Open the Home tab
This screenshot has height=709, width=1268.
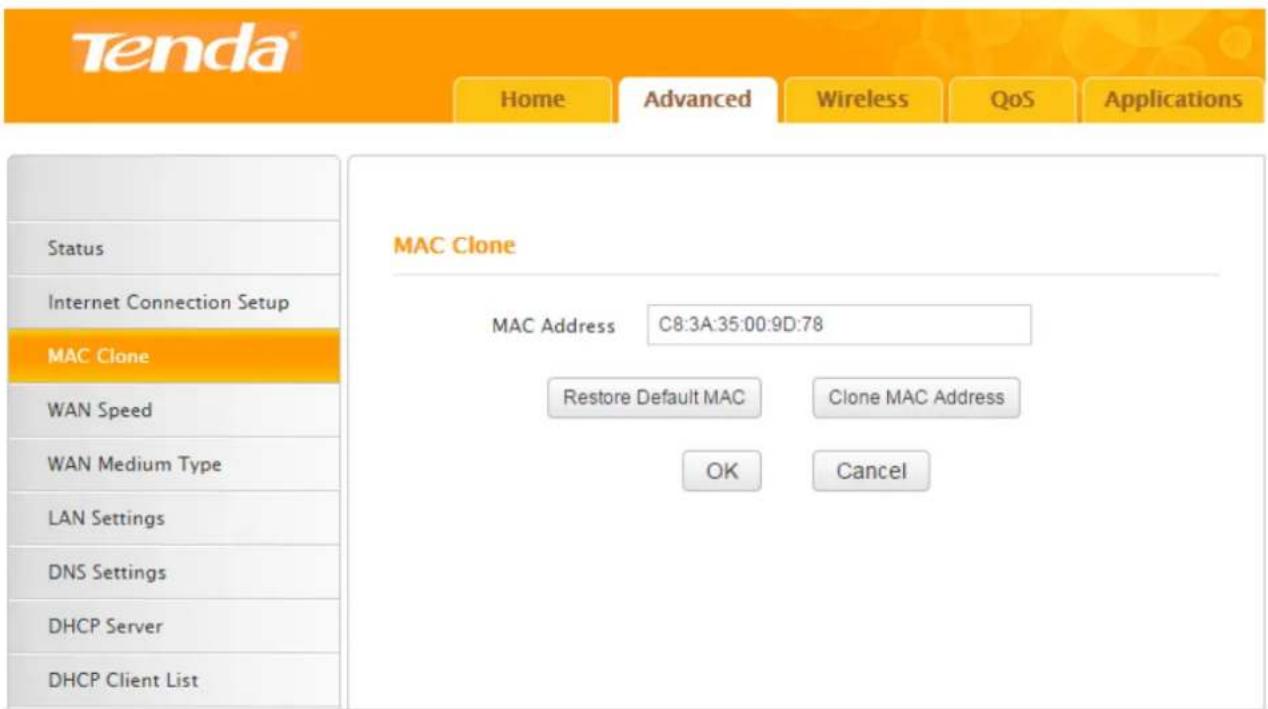532,100
